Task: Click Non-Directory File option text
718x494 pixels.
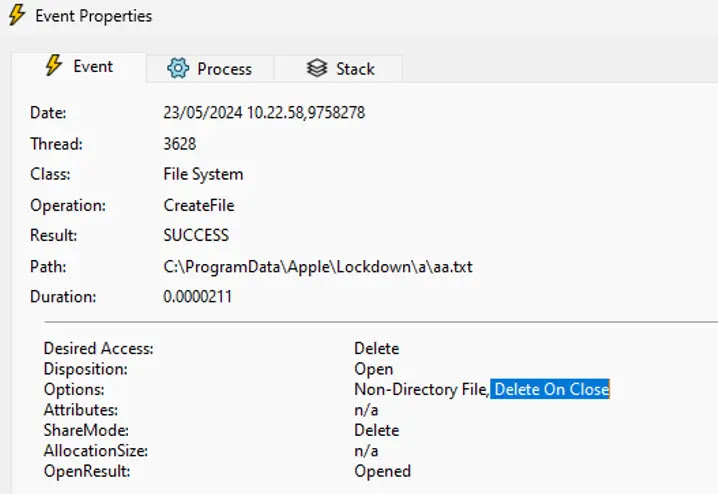Action: tap(421, 390)
